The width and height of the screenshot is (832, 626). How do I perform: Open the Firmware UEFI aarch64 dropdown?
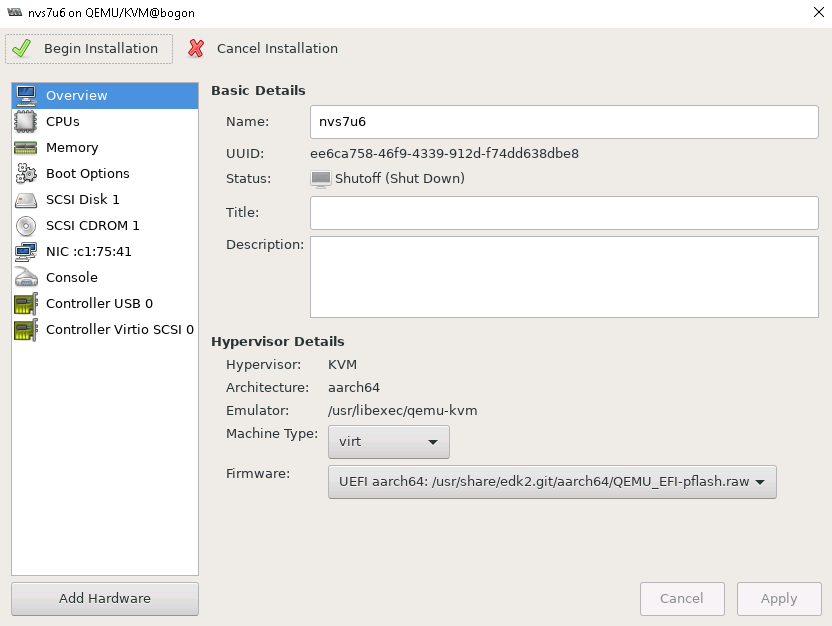(552, 482)
